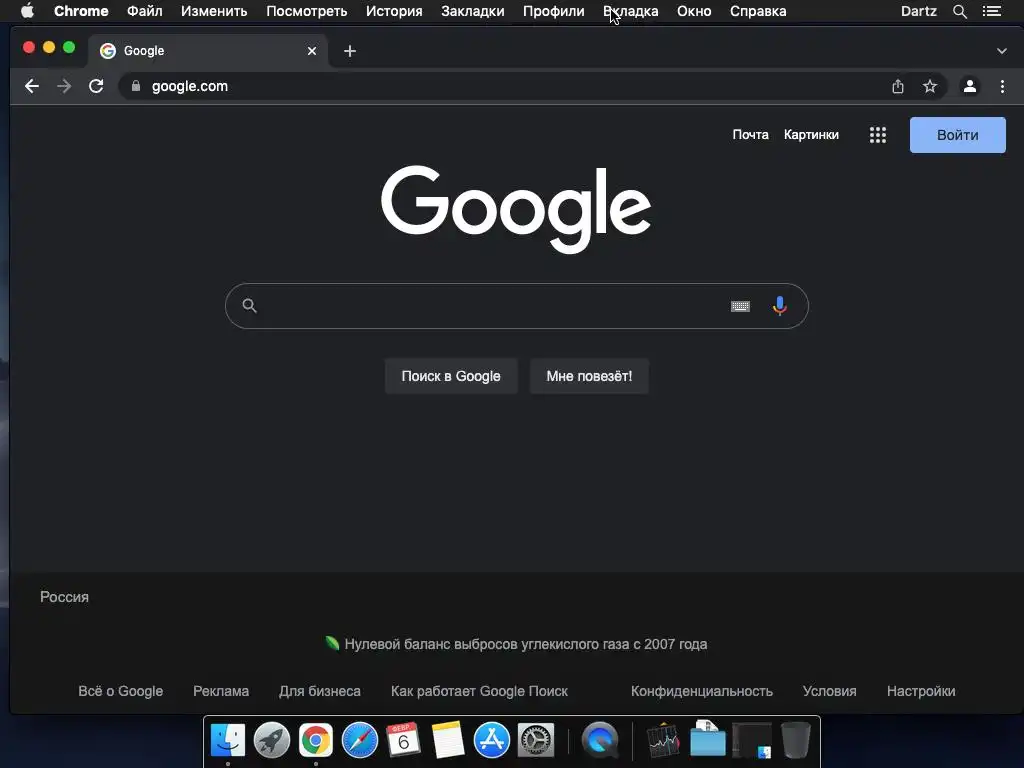Click the magnifier icon inside search box
The height and width of the screenshot is (768, 1024).
point(249,306)
